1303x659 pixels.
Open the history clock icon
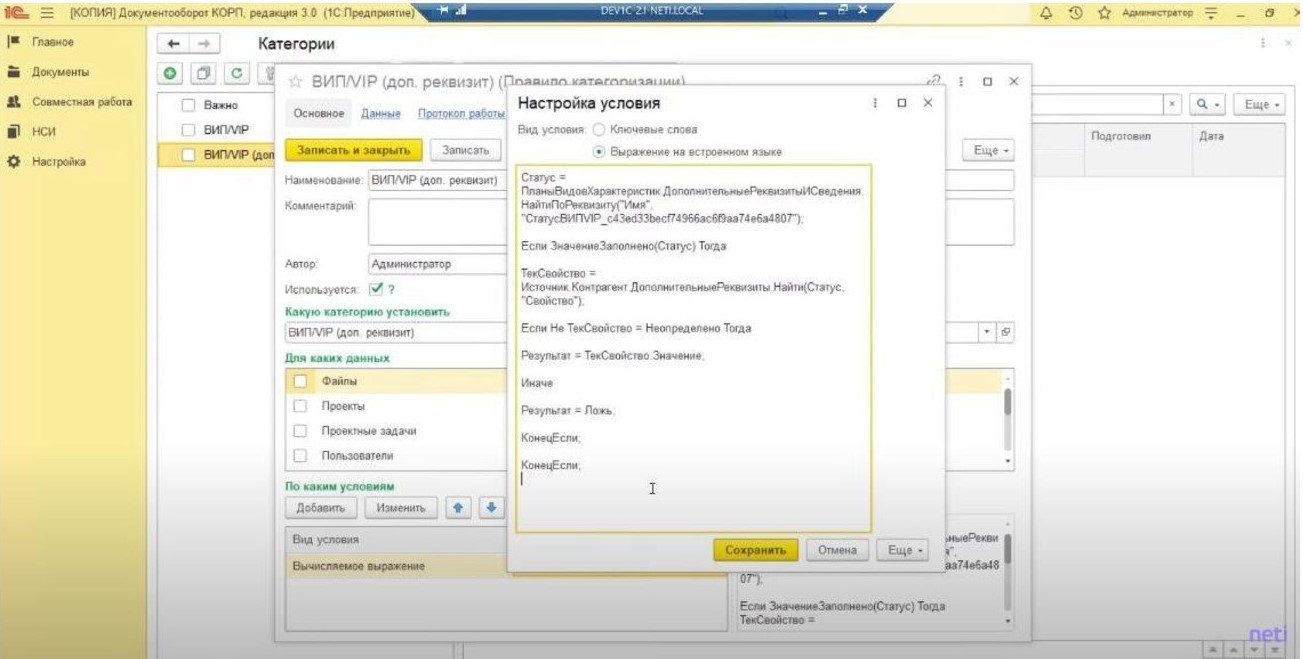click(1075, 13)
